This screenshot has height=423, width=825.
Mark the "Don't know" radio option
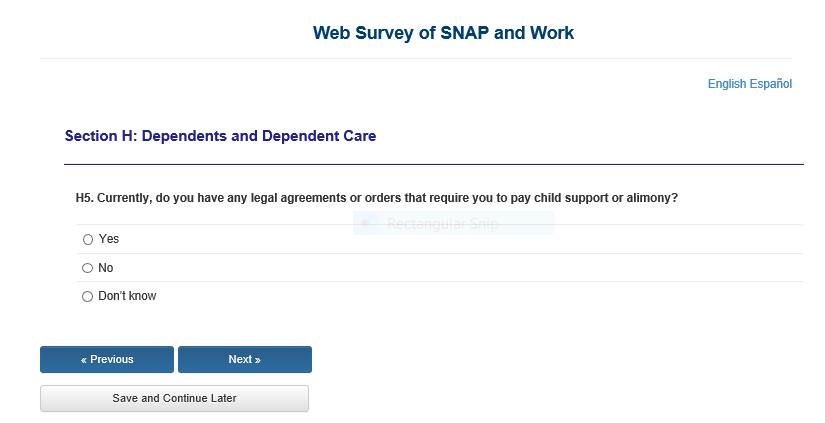pos(88,297)
